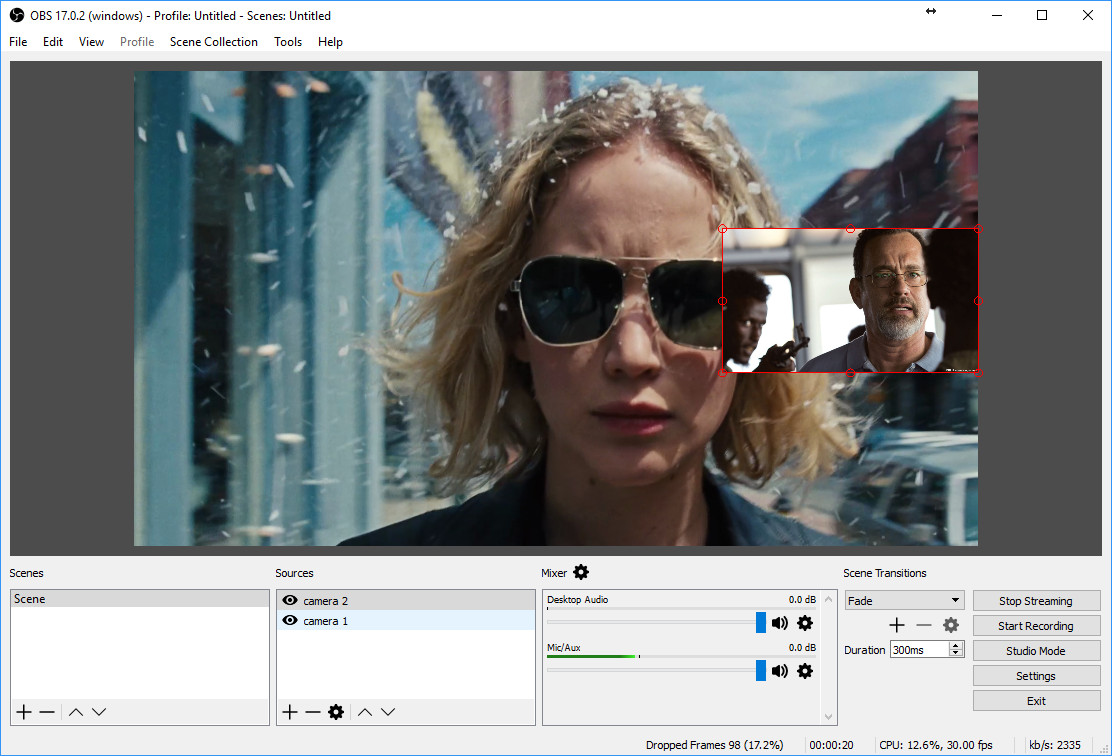Open Mixer settings gear beside Mixer label
1112x756 pixels.
(x=581, y=572)
